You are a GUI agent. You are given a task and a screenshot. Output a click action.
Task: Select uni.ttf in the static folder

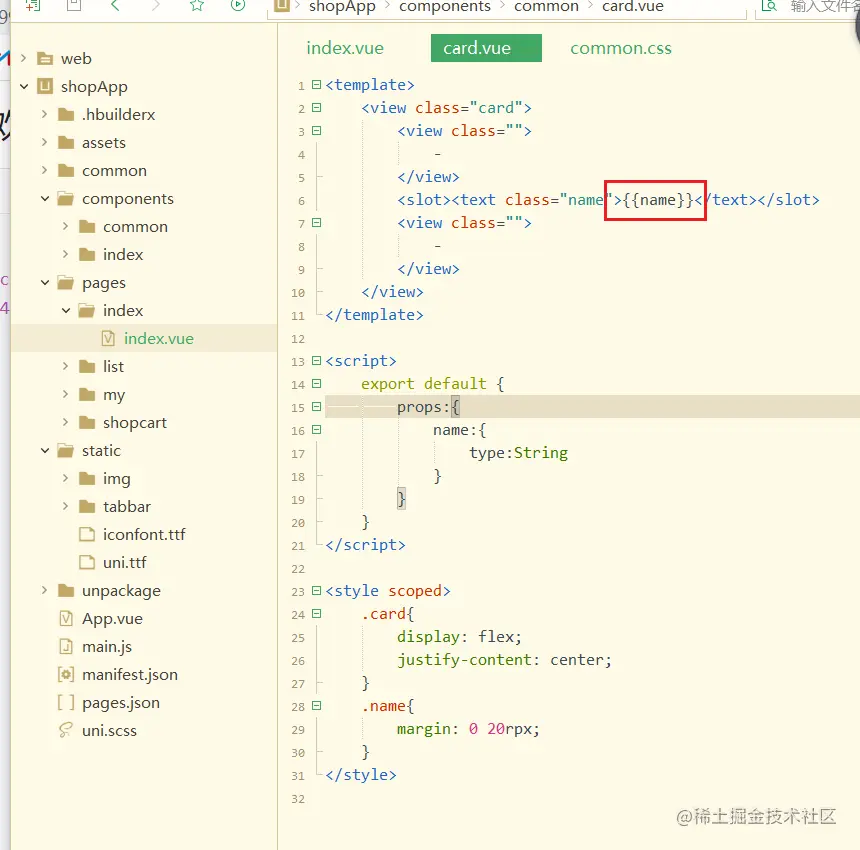click(125, 562)
